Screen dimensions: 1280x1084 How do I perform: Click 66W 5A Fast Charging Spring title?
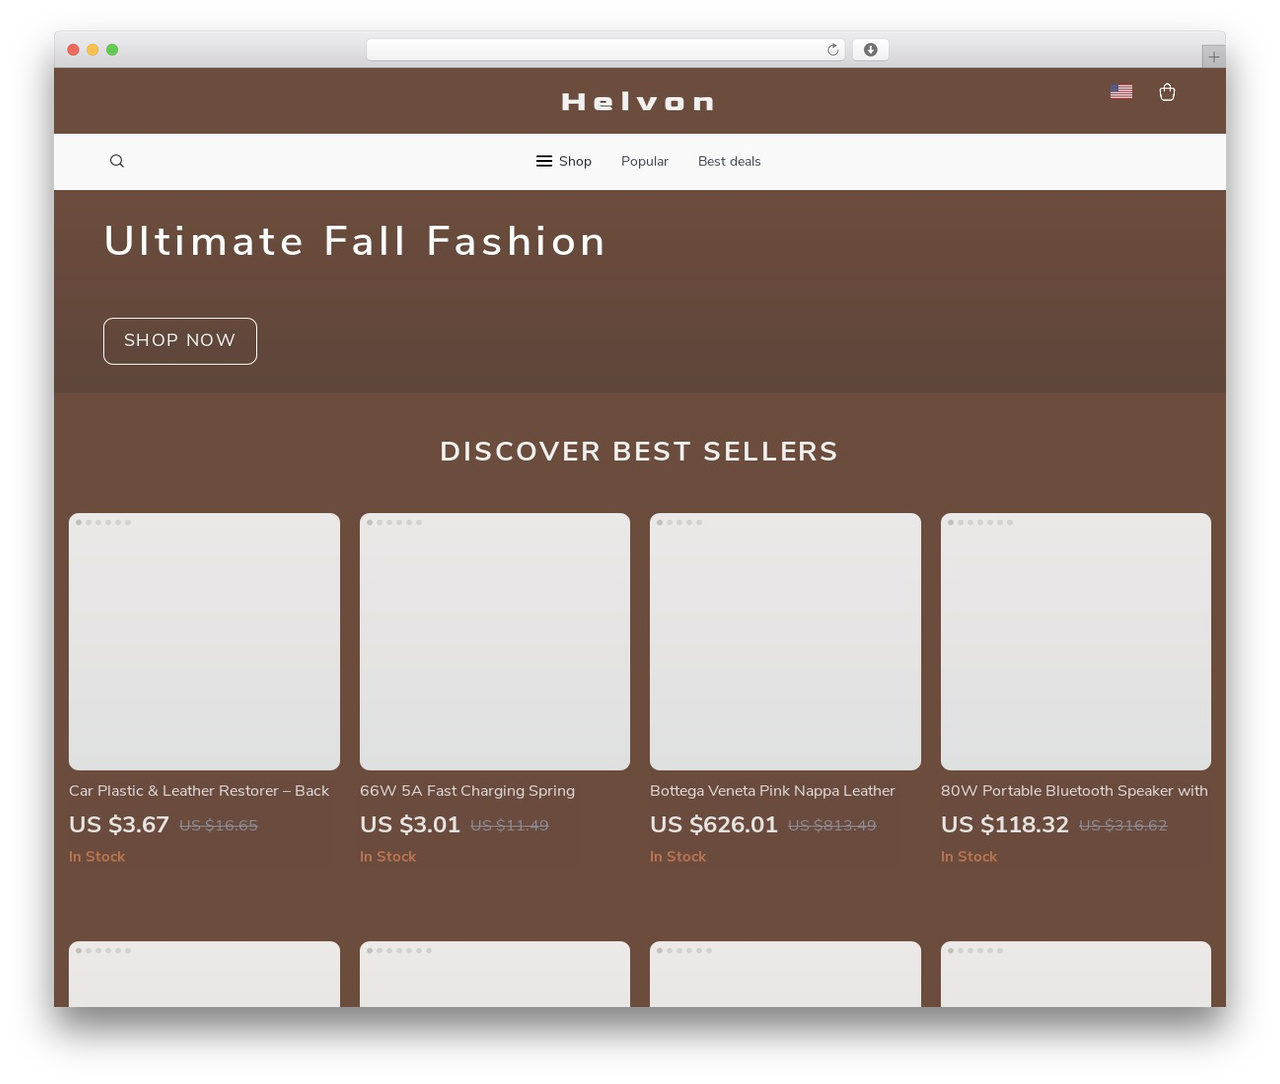tap(467, 791)
